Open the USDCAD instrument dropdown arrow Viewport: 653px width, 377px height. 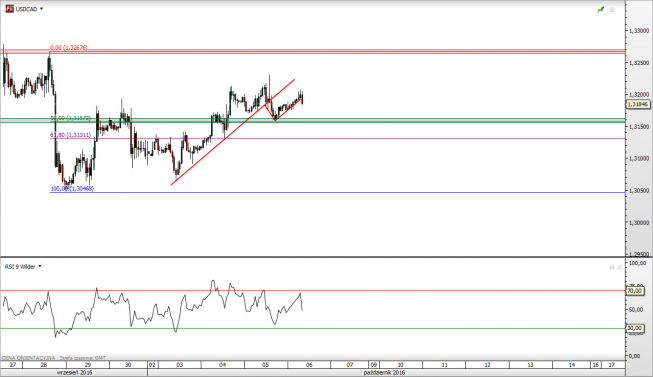click(41, 9)
